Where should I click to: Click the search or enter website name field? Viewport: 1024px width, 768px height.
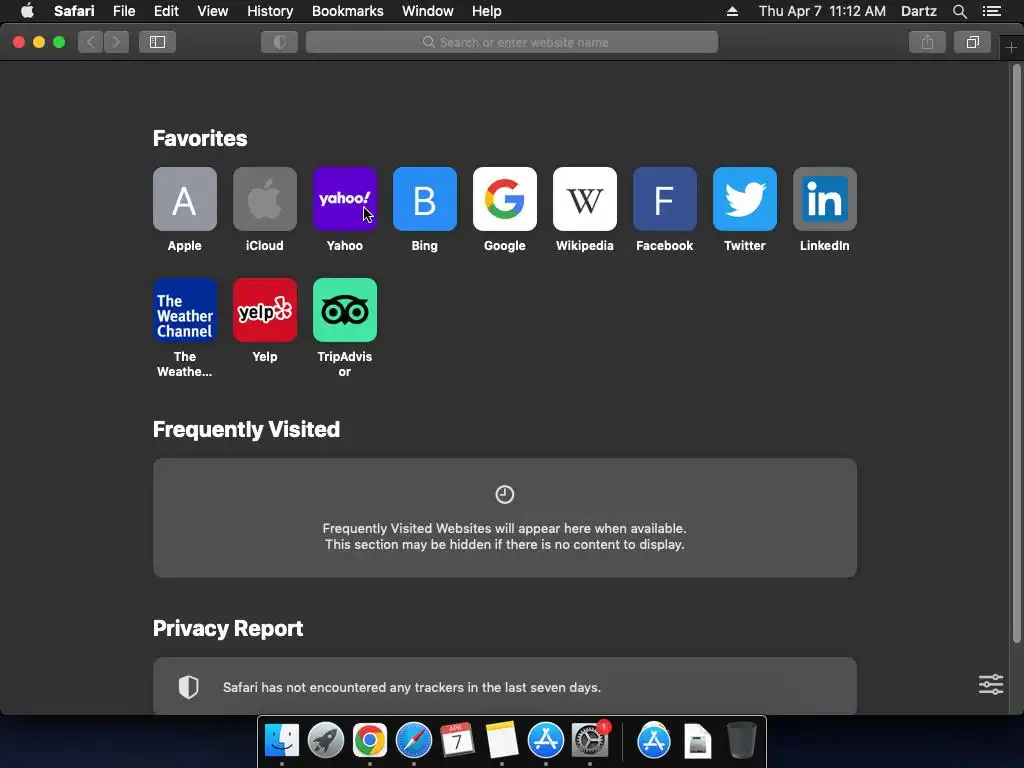pyautogui.click(x=512, y=42)
